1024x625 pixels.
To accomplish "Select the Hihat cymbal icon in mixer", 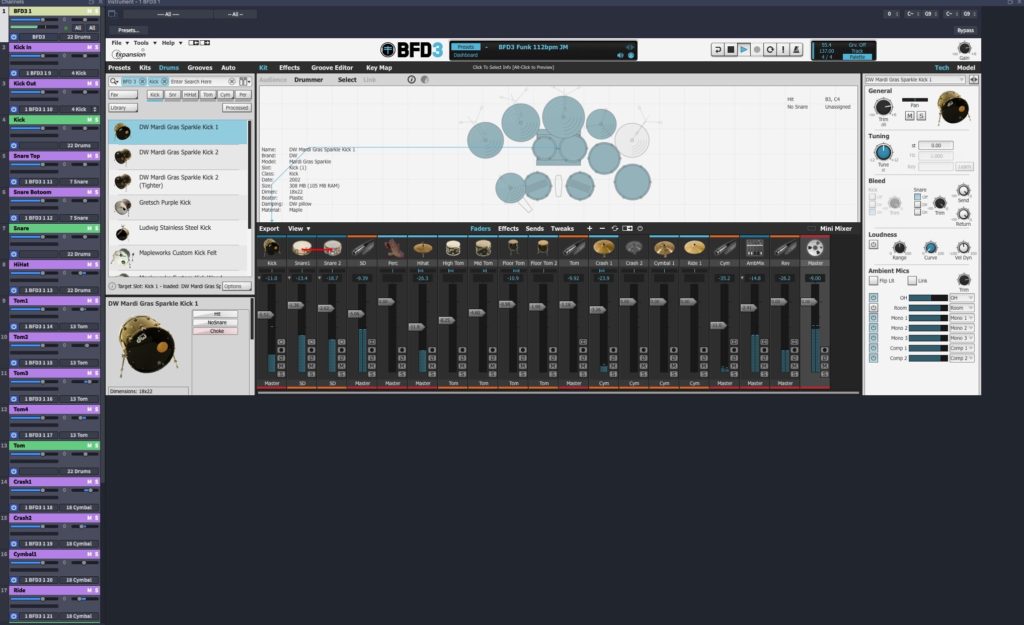I will 423,248.
